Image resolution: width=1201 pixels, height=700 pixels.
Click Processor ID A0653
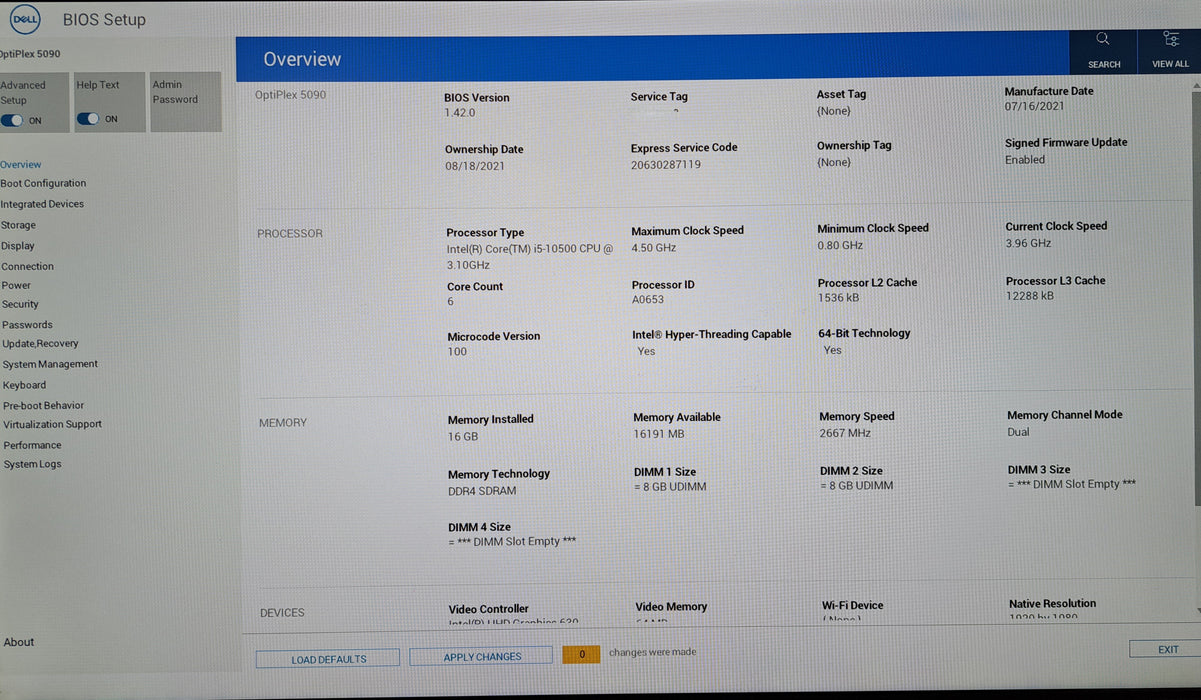coord(647,300)
